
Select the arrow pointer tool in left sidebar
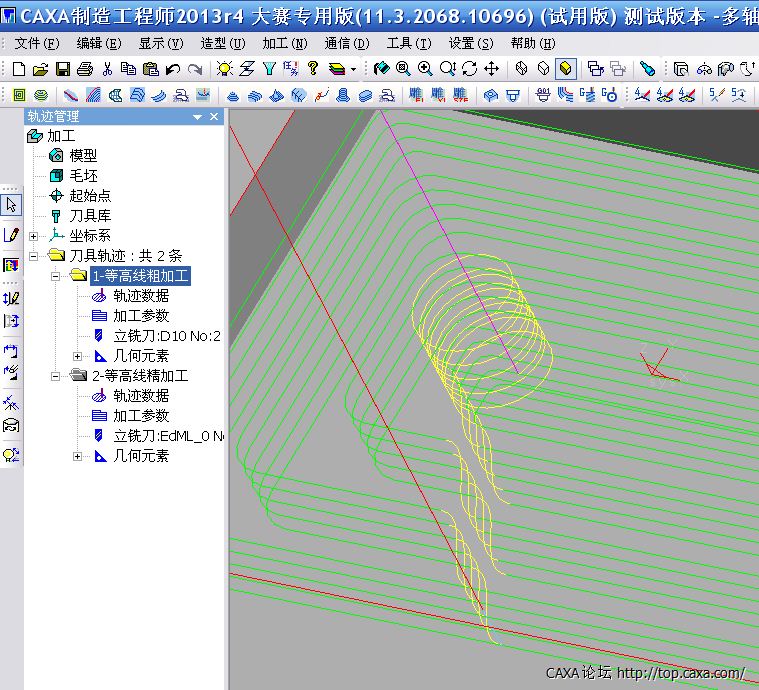(11, 205)
